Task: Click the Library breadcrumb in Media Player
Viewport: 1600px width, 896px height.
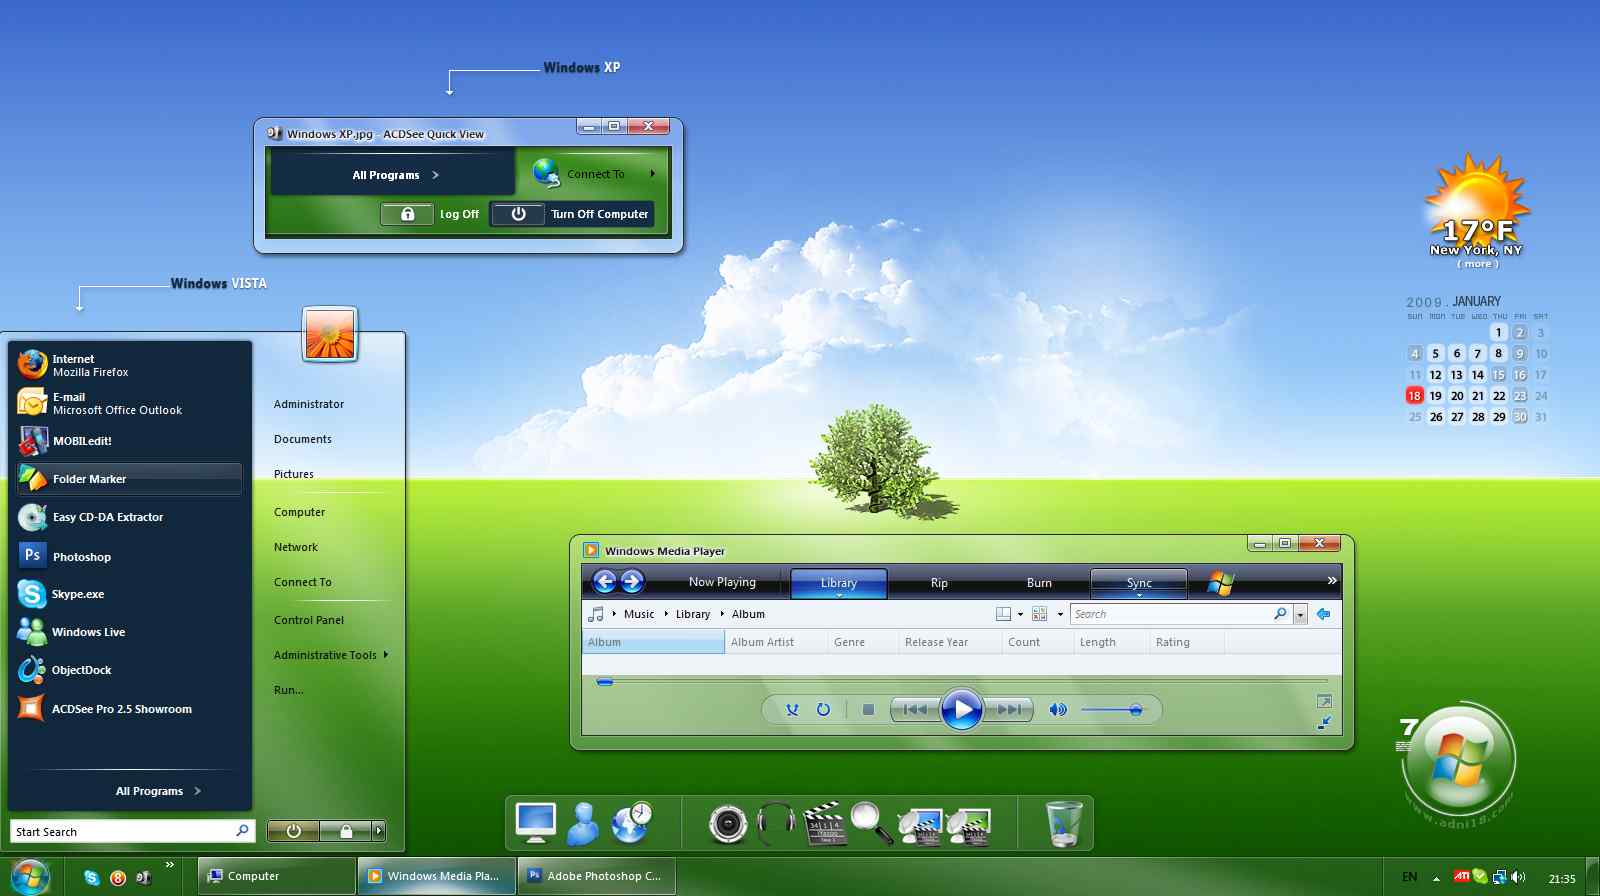Action: [693, 614]
